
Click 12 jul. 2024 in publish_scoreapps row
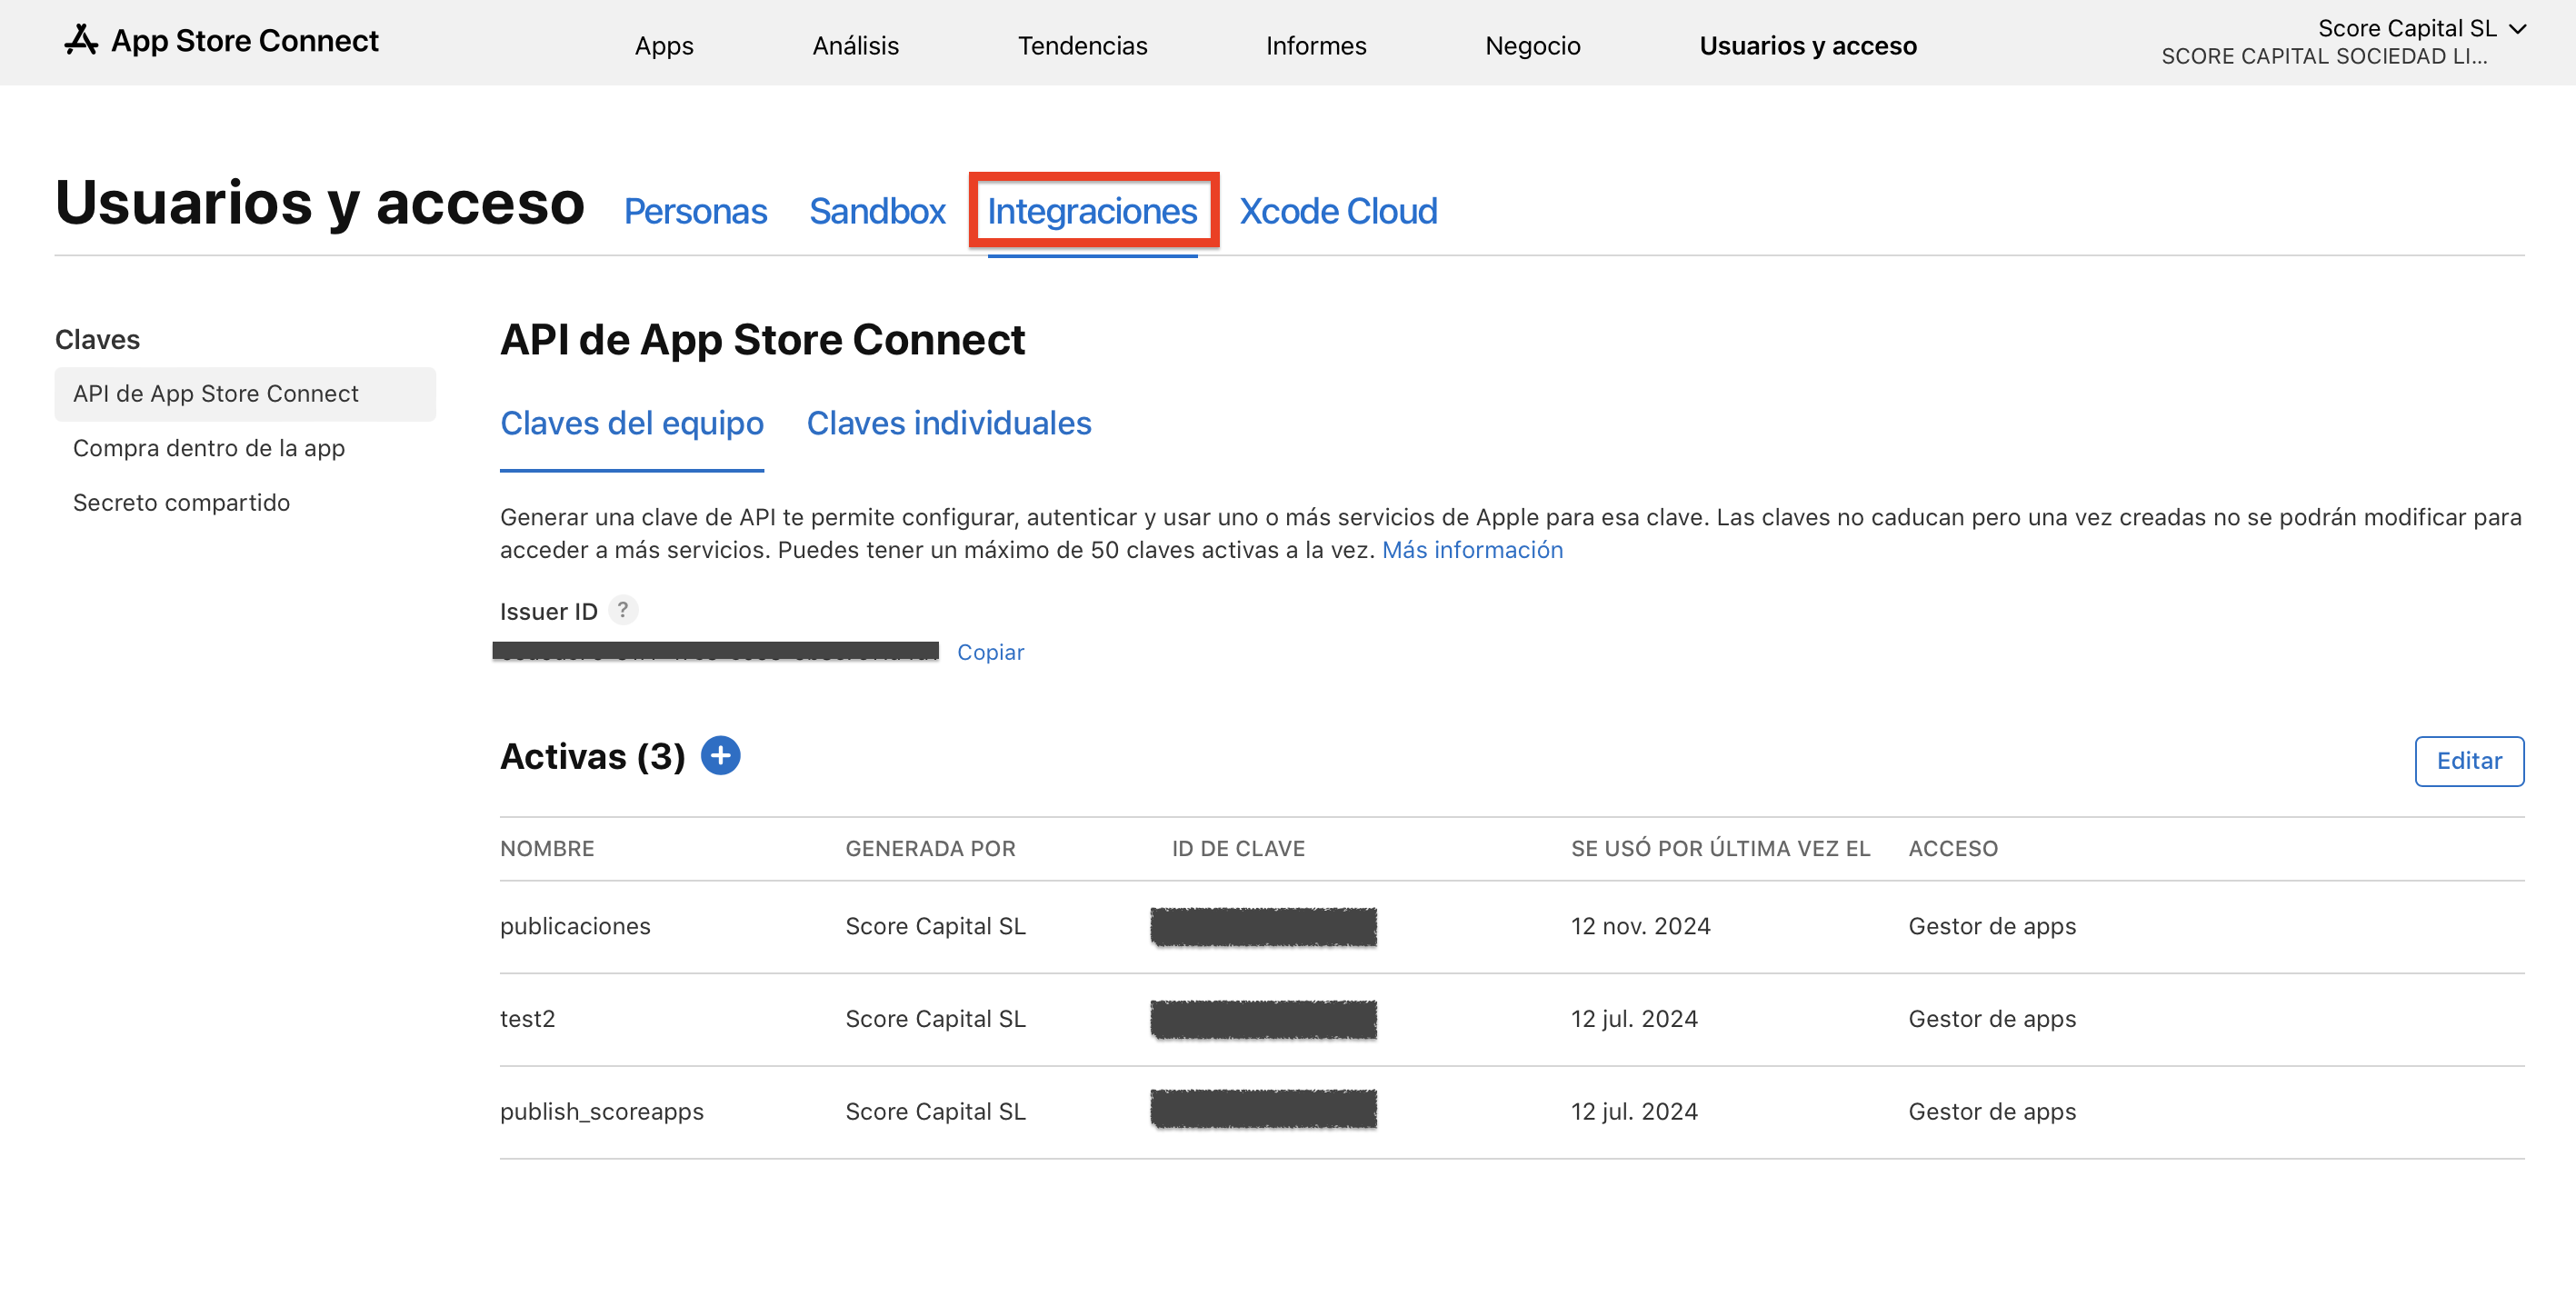1634,1111
